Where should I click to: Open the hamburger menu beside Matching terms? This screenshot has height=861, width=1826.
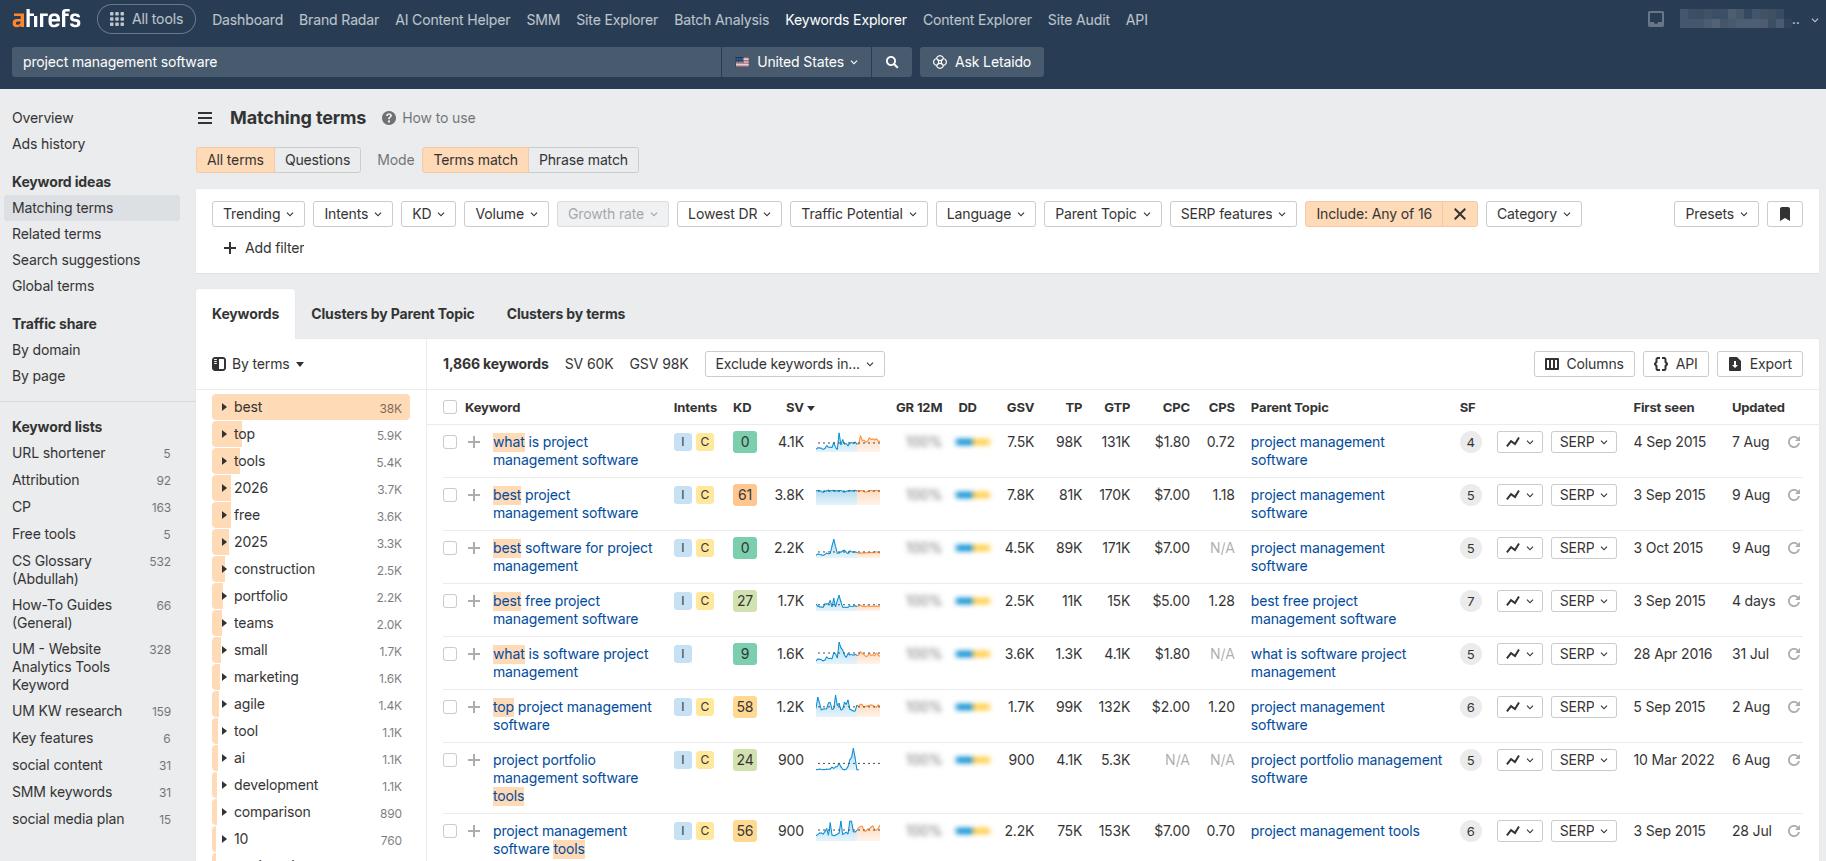pyautogui.click(x=205, y=118)
